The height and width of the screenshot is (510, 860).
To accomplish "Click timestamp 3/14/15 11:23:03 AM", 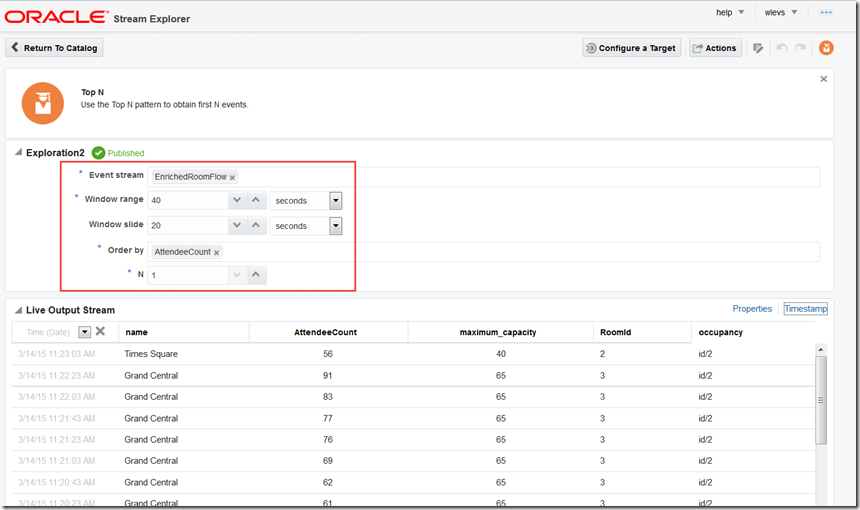I will [56, 354].
